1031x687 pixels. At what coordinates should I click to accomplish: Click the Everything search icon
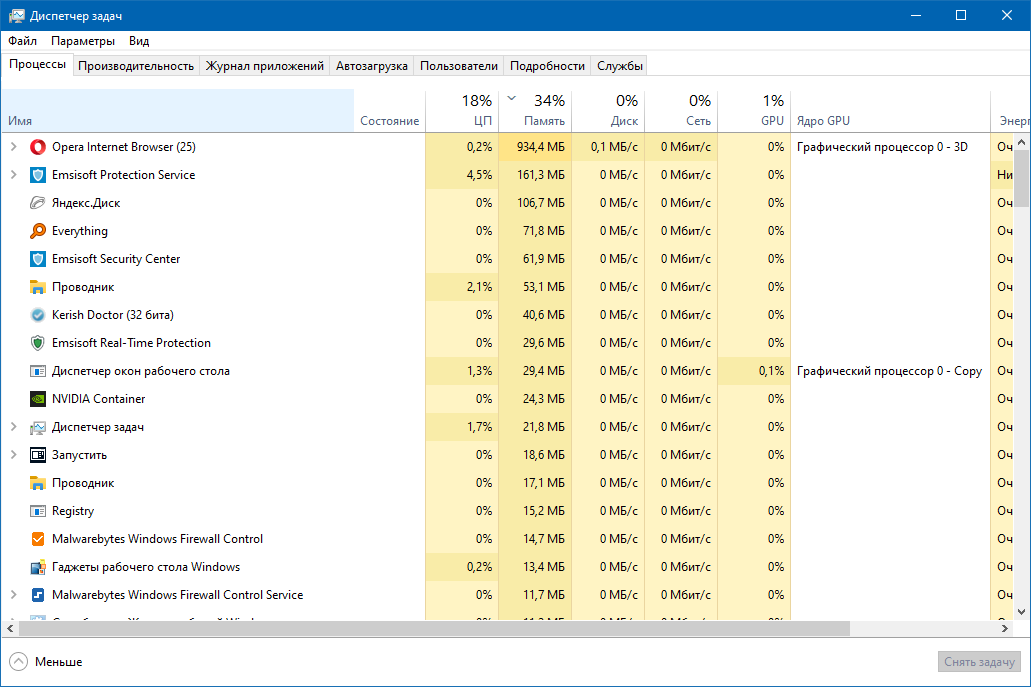[38, 231]
